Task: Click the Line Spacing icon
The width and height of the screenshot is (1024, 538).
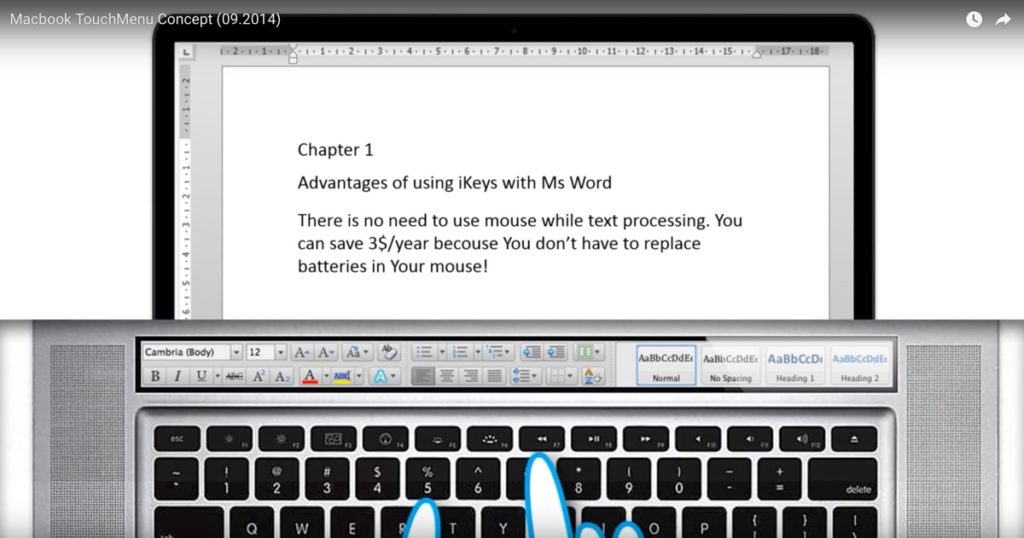Action: tap(525, 376)
